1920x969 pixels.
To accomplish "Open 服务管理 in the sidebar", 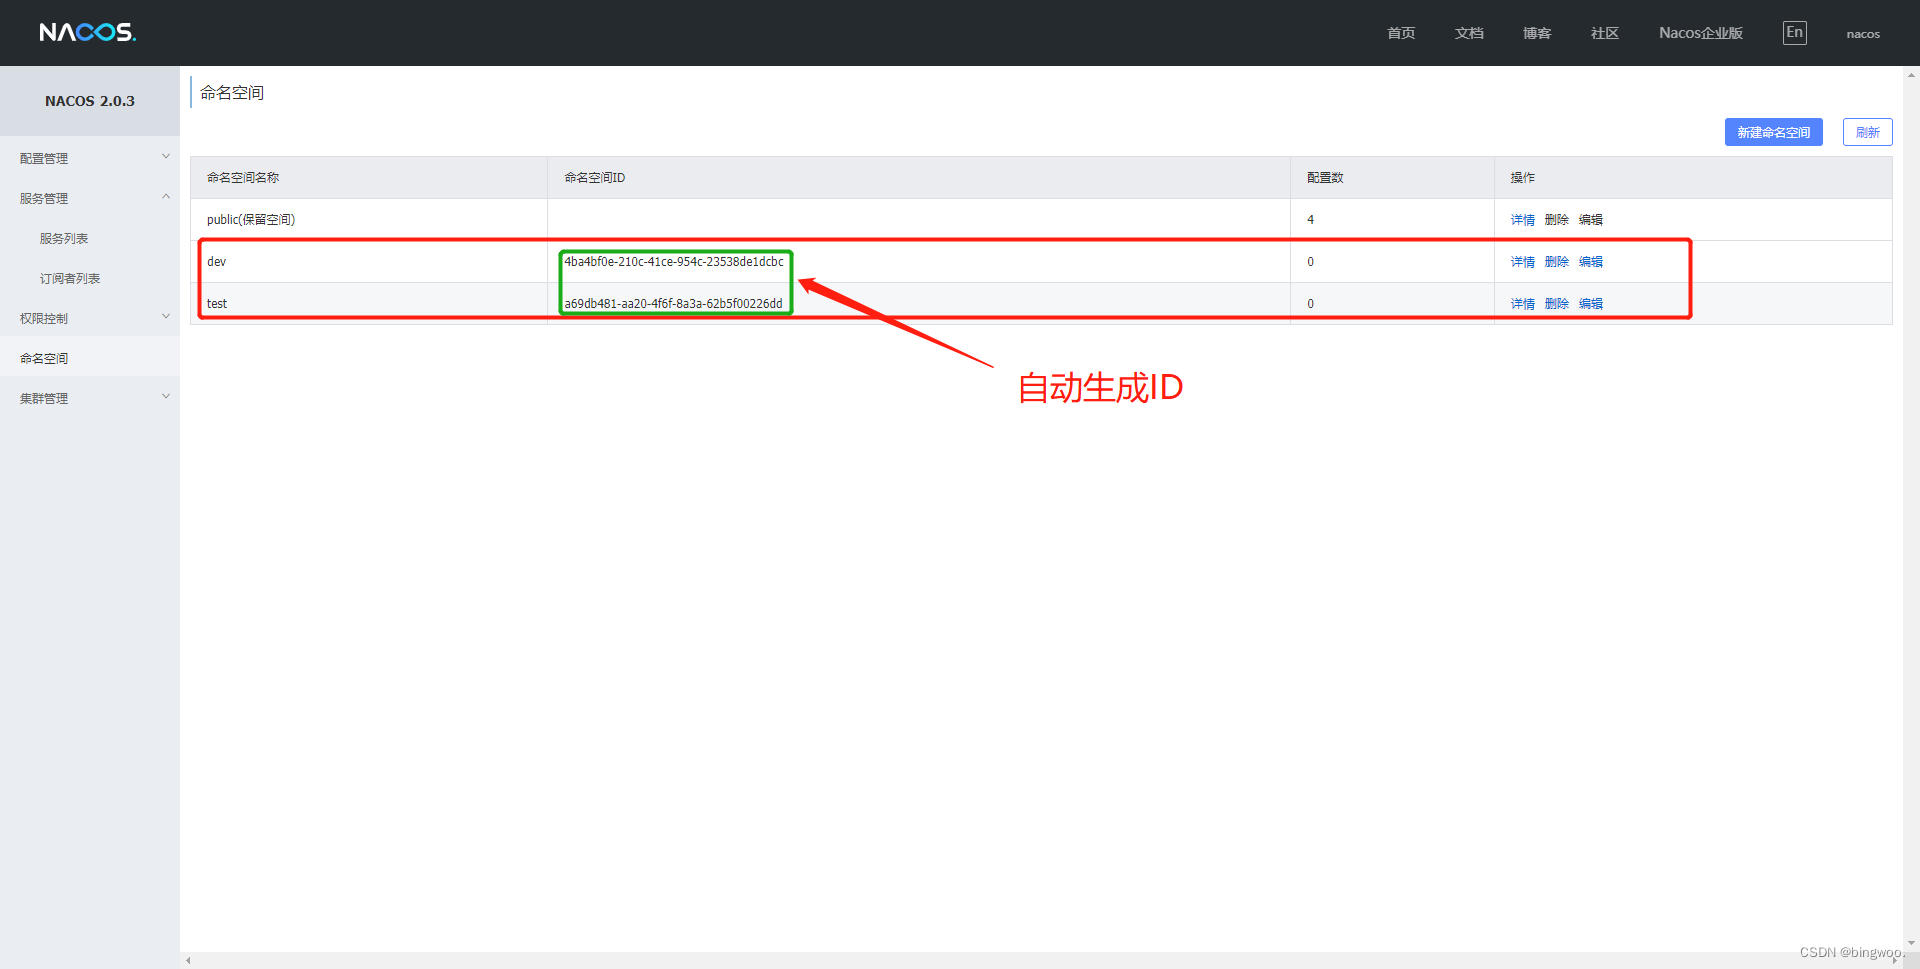I will [x=44, y=198].
